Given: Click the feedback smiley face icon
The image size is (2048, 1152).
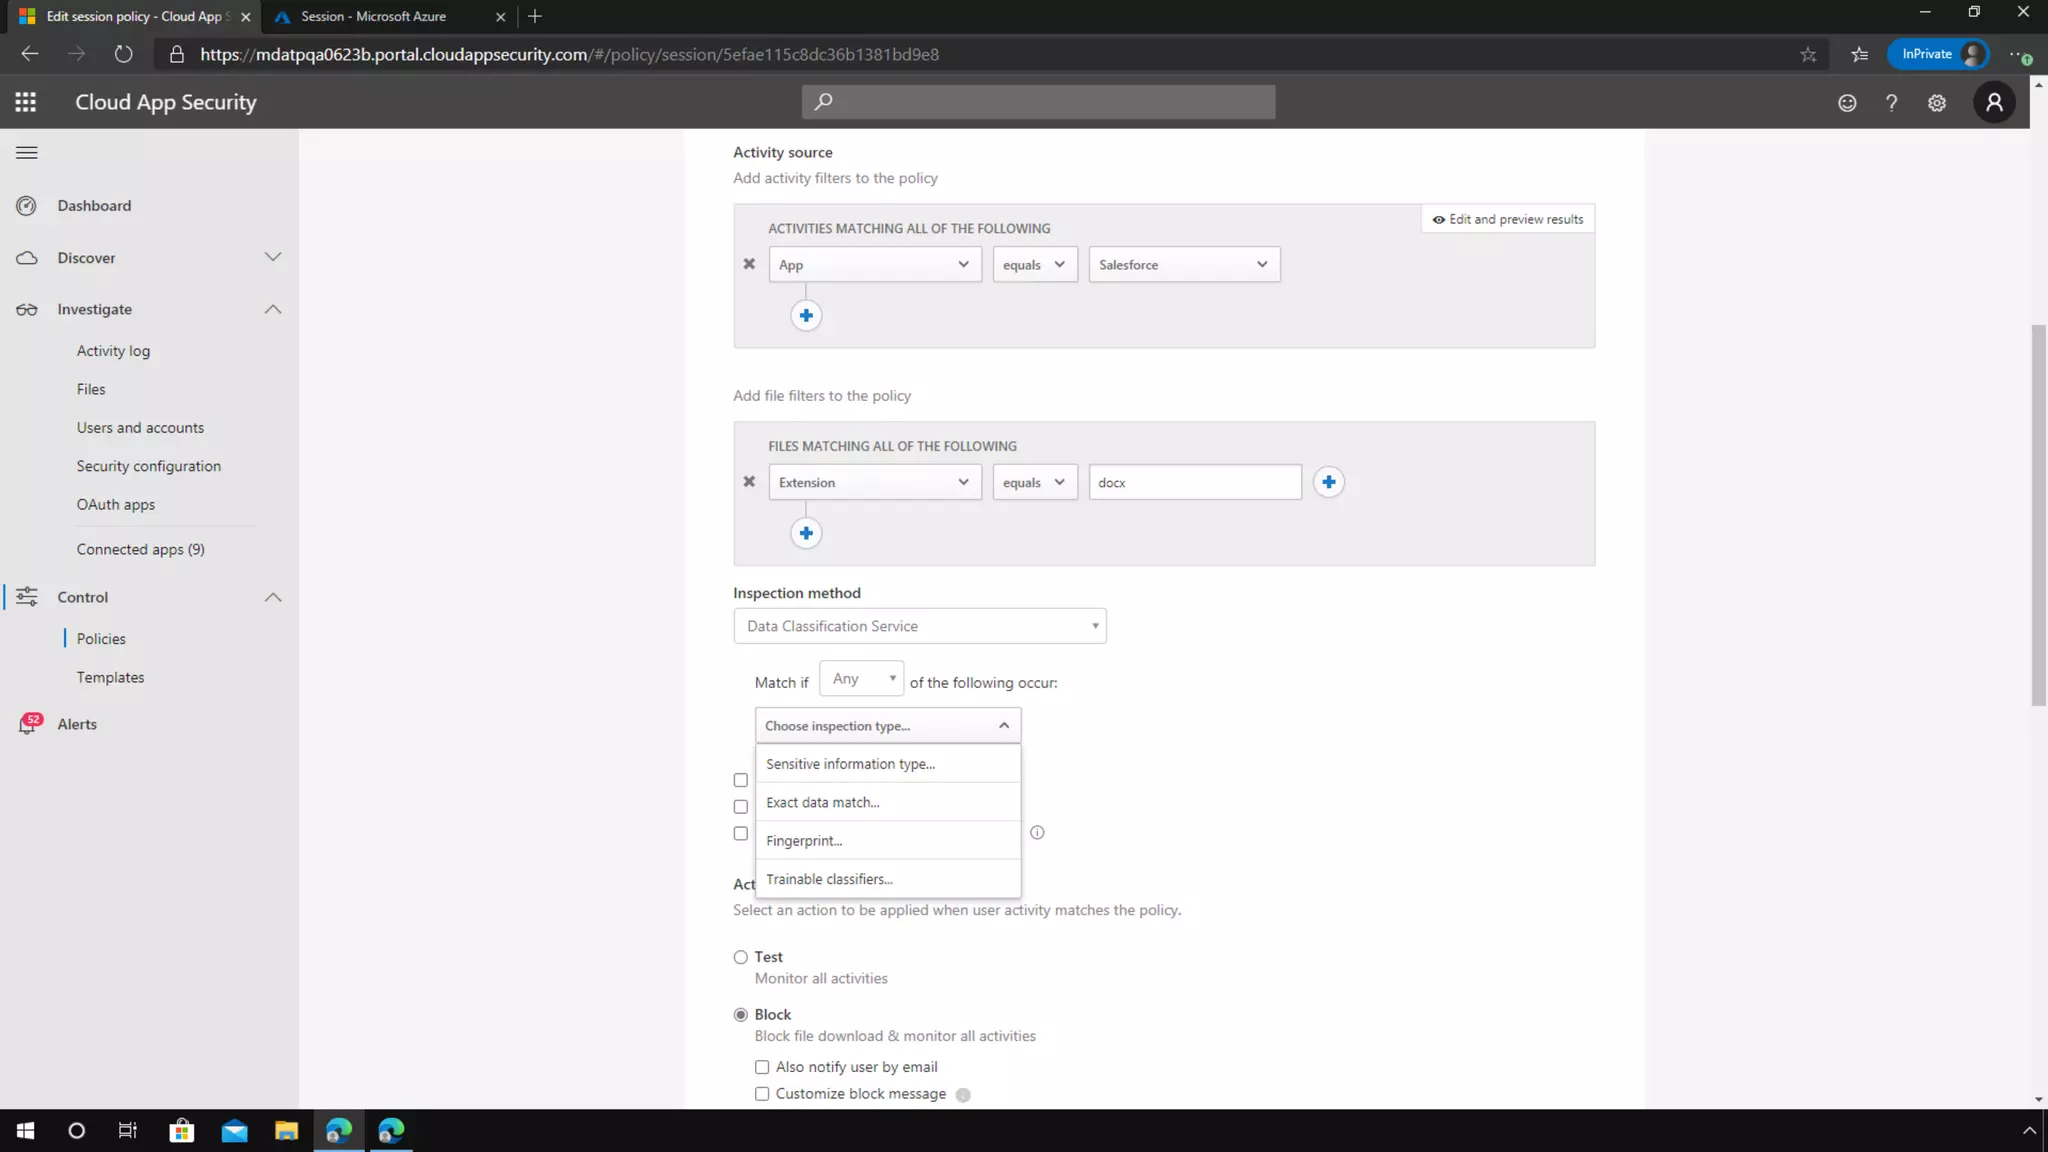Looking at the screenshot, I should tap(1847, 103).
